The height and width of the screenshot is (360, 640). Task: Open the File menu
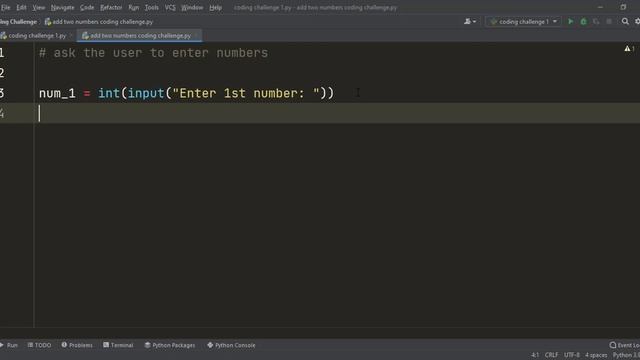click(x=6, y=7)
